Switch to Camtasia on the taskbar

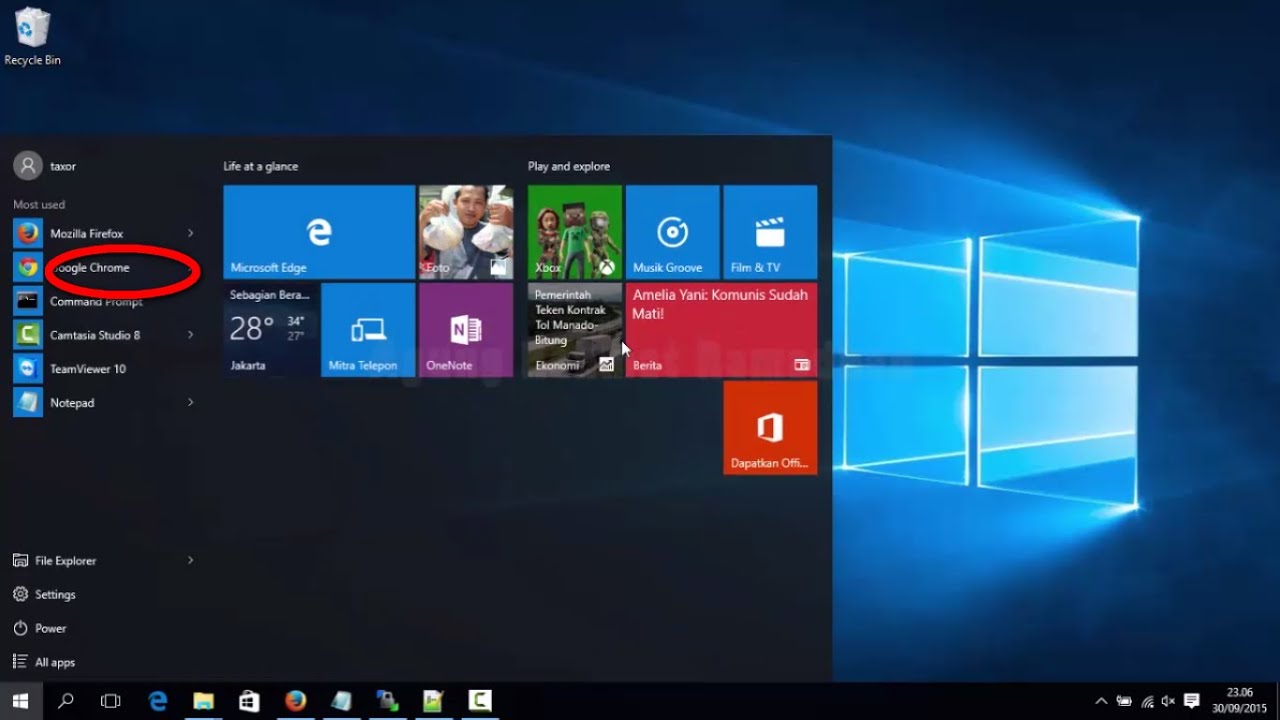[x=479, y=701]
